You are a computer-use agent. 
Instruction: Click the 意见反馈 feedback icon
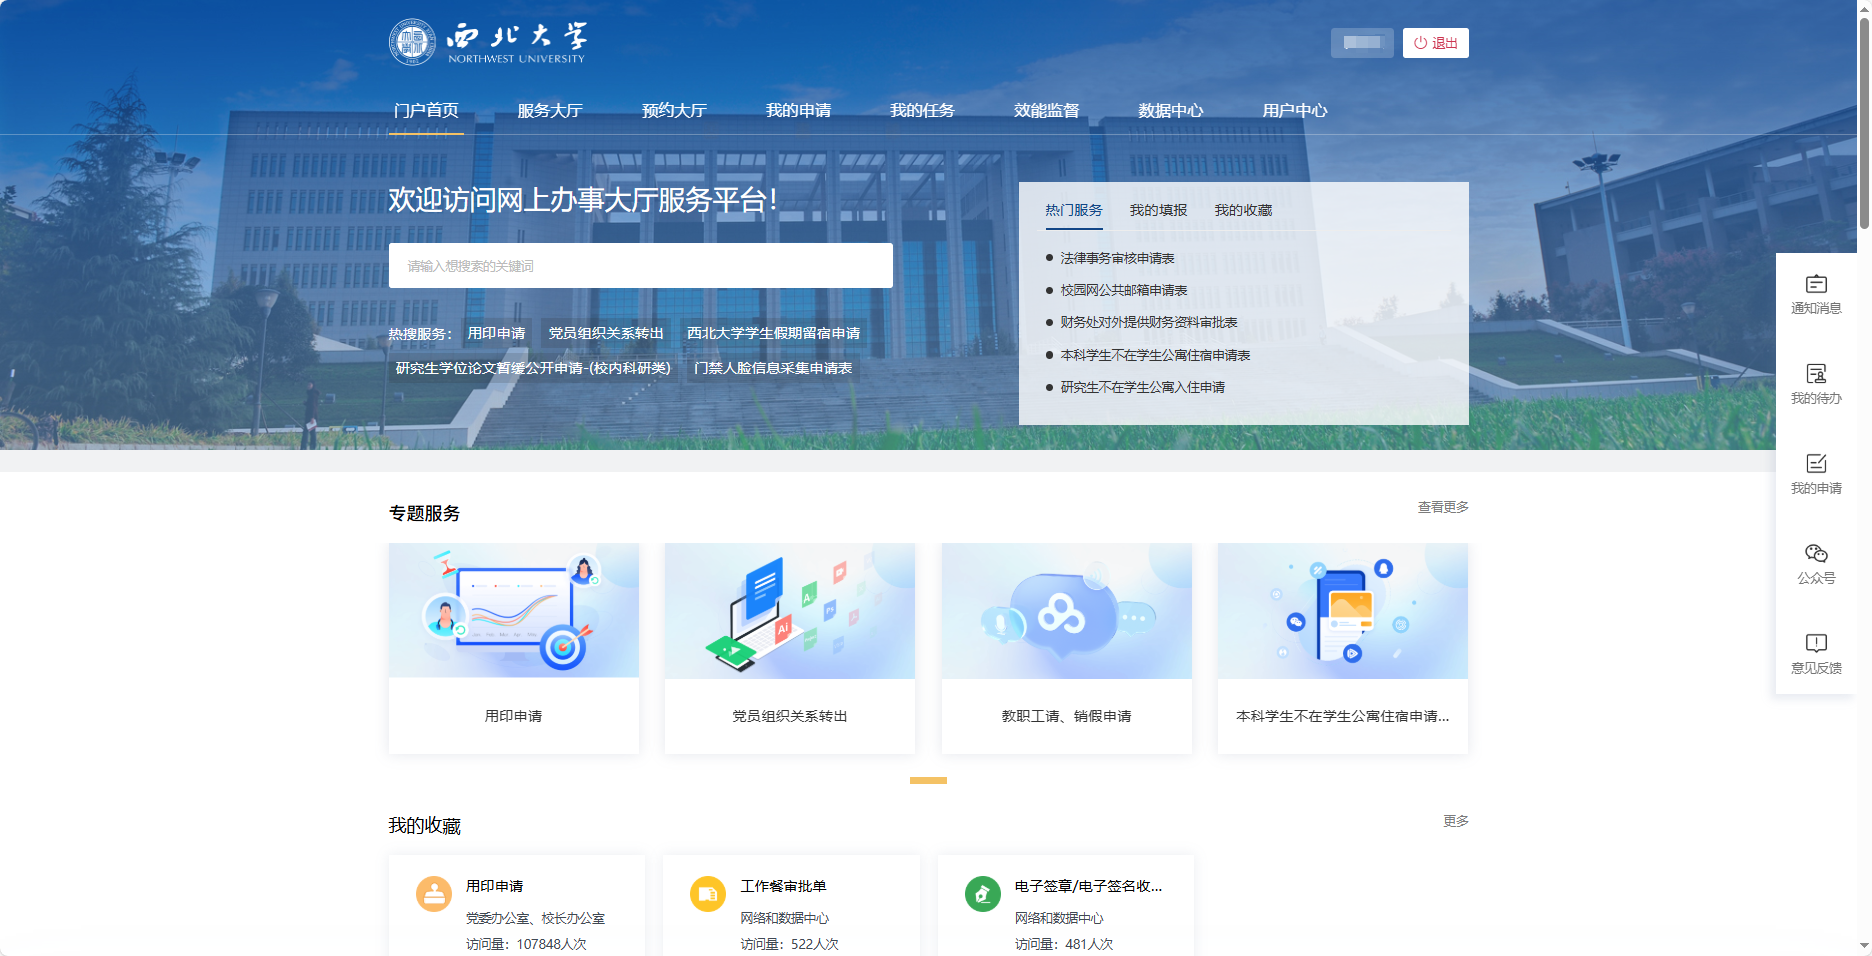click(x=1815, y=644)
